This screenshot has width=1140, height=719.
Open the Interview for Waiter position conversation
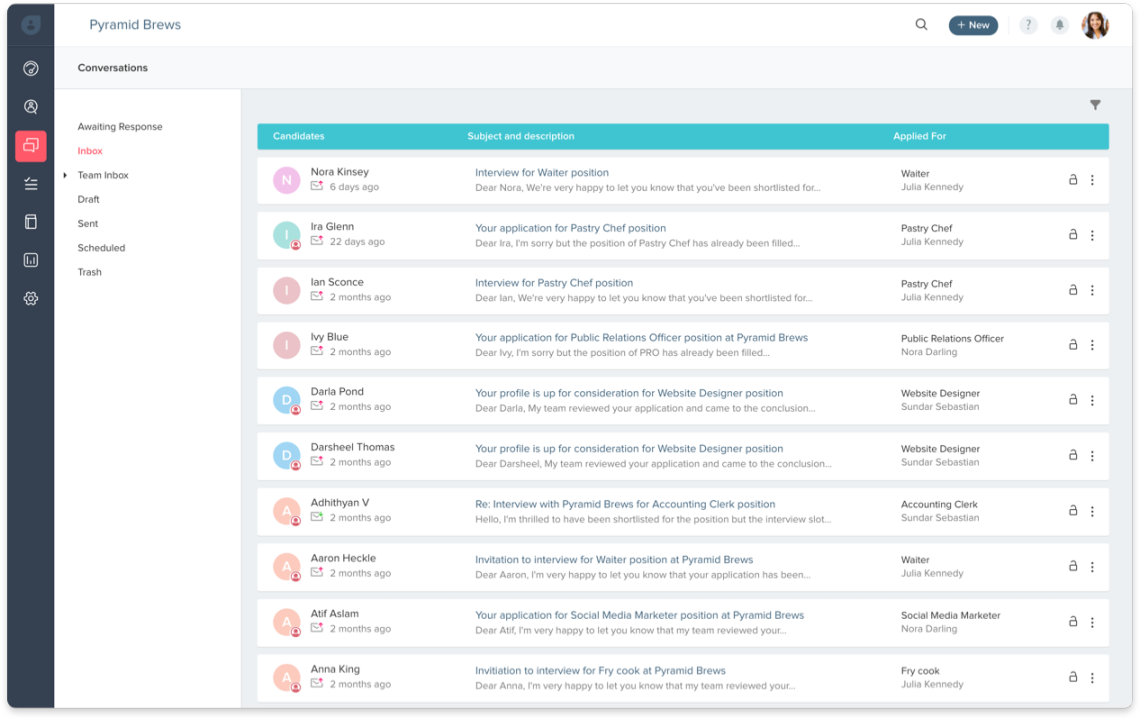[x=541, y=172]
